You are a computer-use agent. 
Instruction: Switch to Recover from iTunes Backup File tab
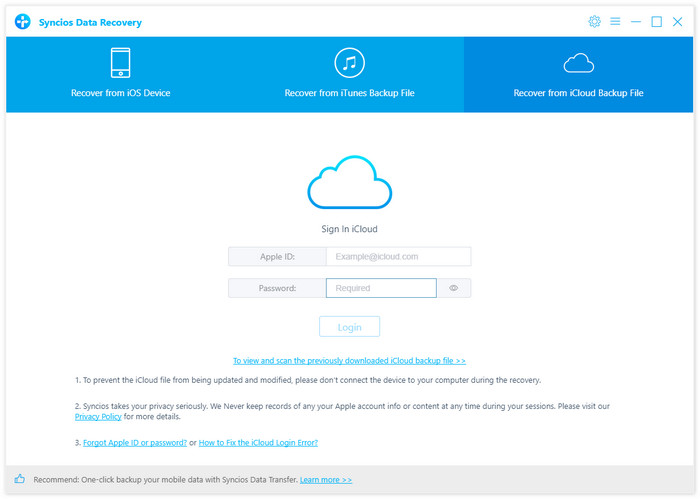[x=349, y=75]
